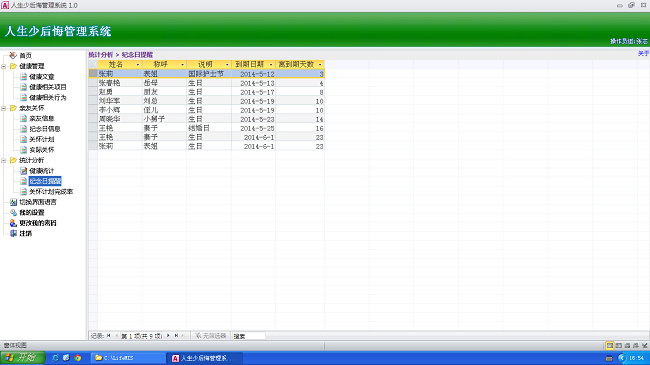Go to last record navigation arrow
The image size is (650, 365).
click(x=176, y=336)
